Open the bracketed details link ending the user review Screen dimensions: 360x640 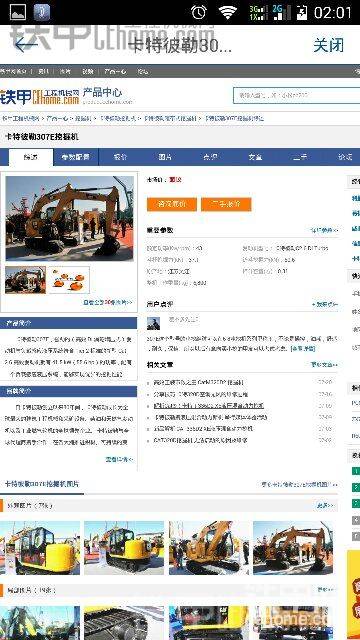(303, 349)
